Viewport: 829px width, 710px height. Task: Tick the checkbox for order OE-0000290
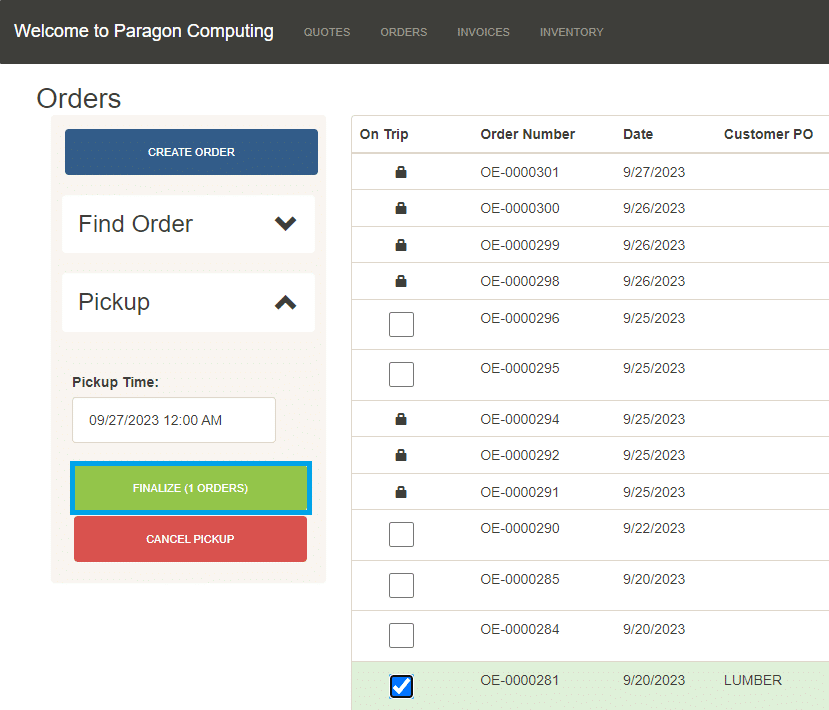click(401, 535)
